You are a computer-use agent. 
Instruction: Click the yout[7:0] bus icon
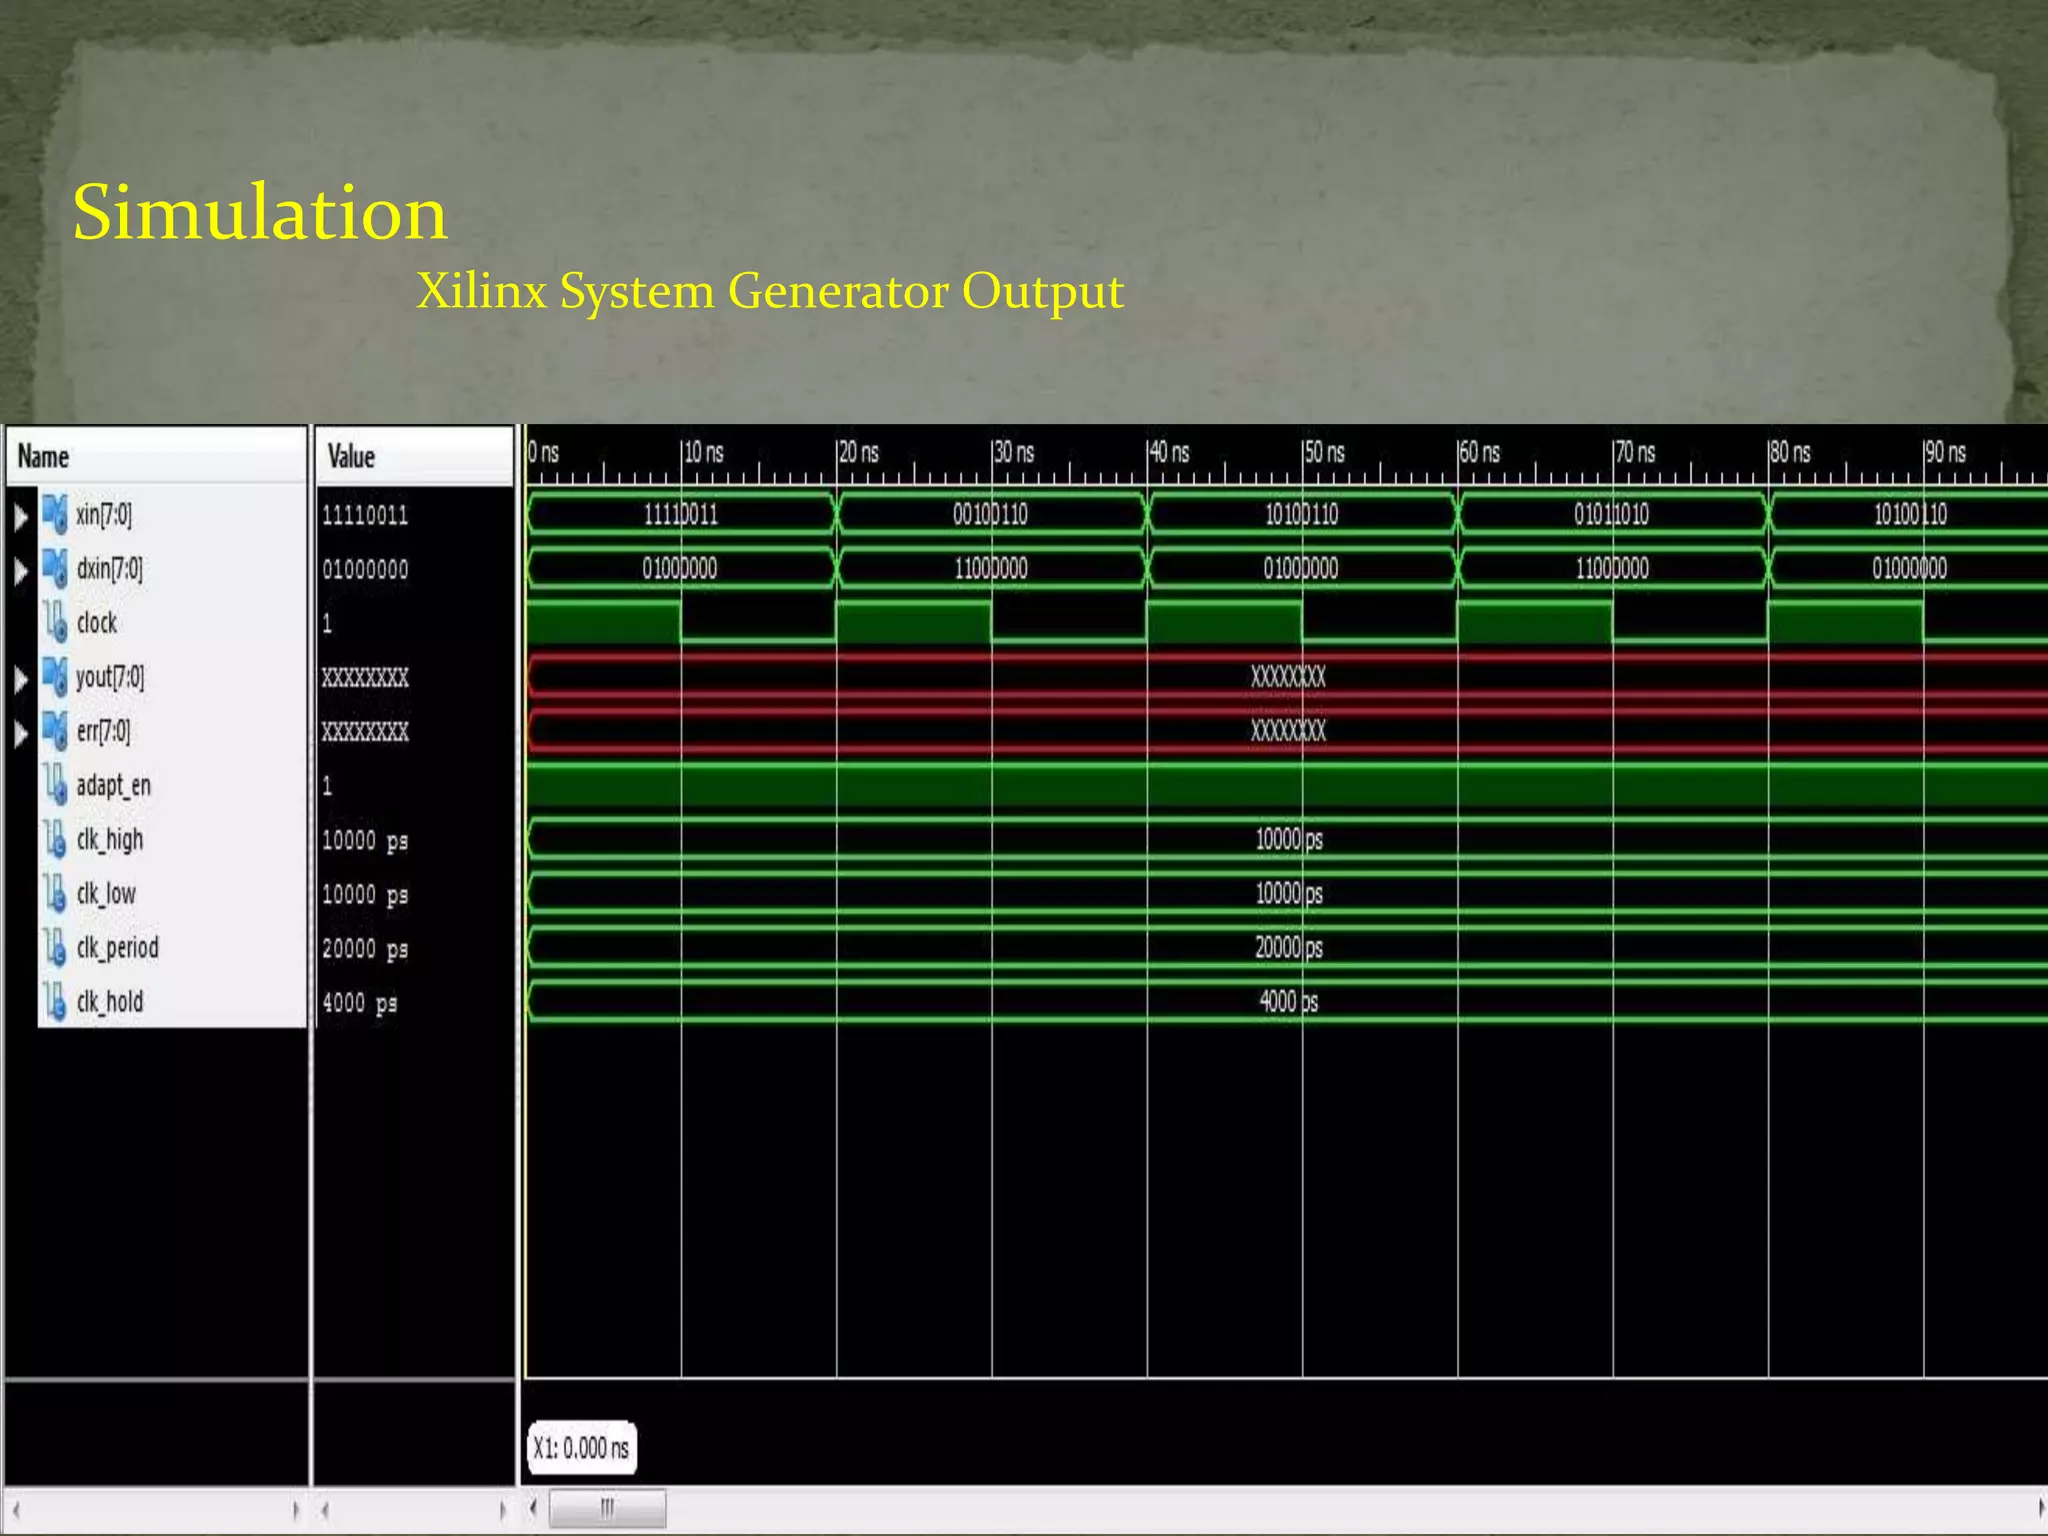click(x=55, y=677)
